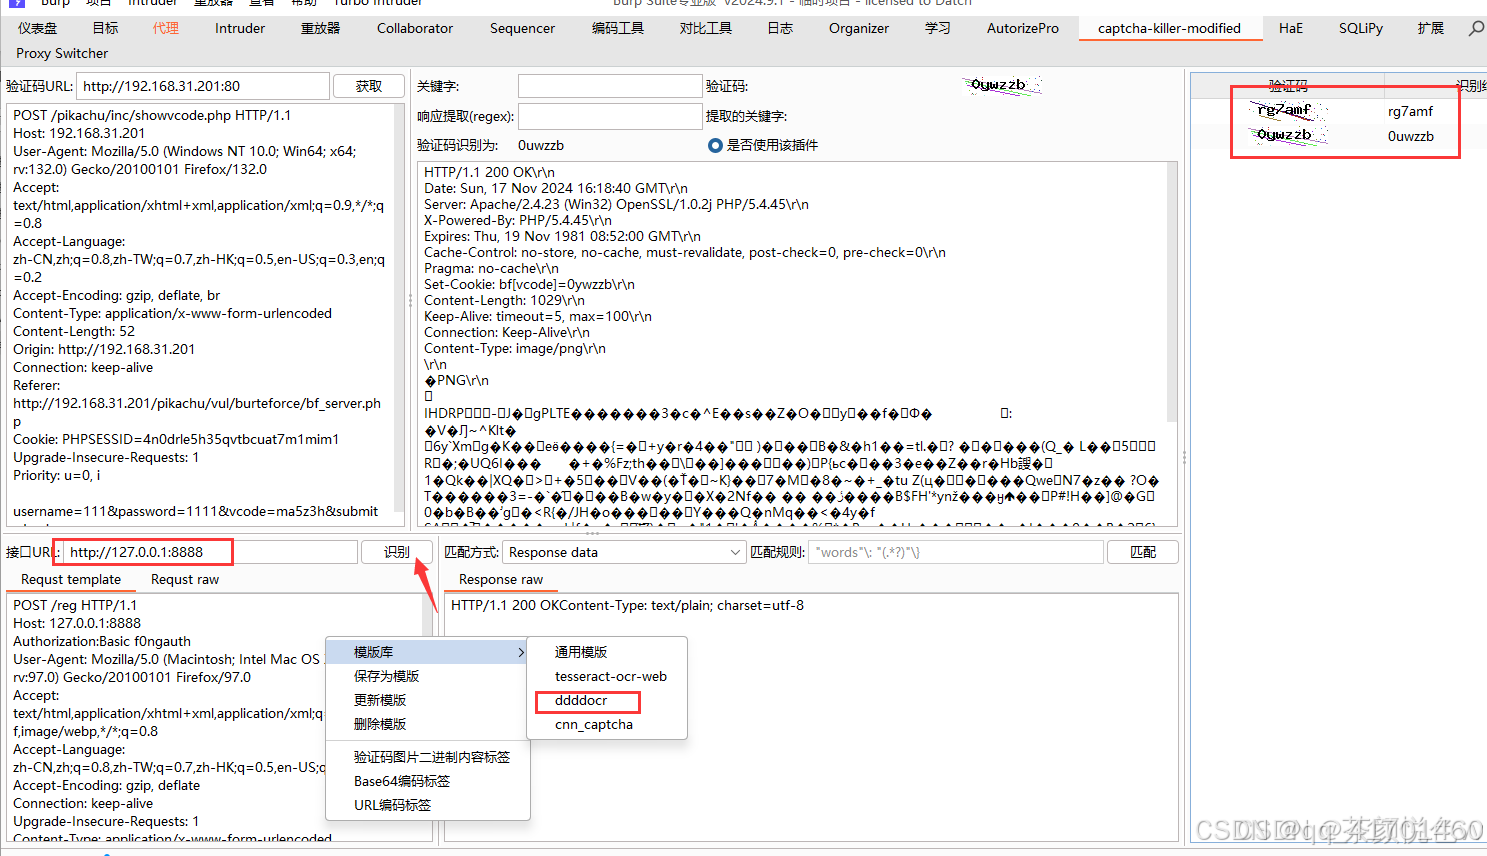
Task: Open the 对比工具 tab
Action: point(706,28)
